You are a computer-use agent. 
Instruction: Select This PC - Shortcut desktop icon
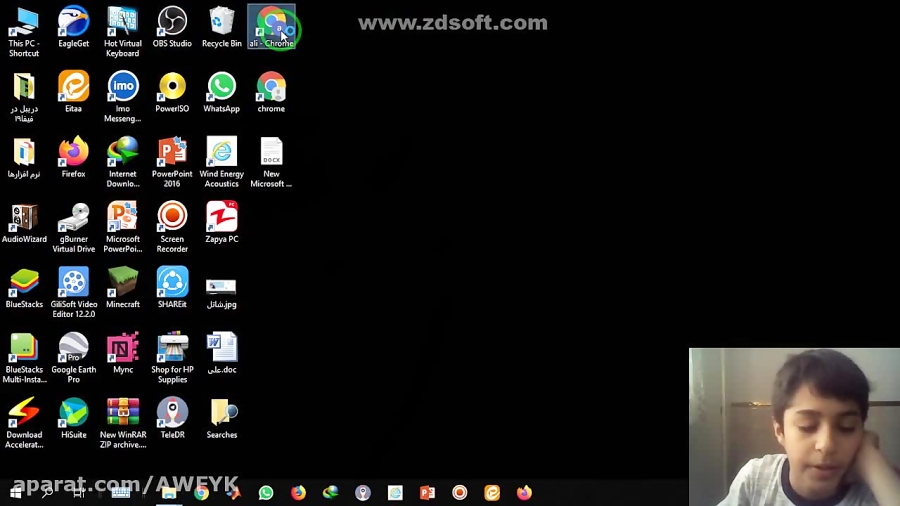click(24, 32)
